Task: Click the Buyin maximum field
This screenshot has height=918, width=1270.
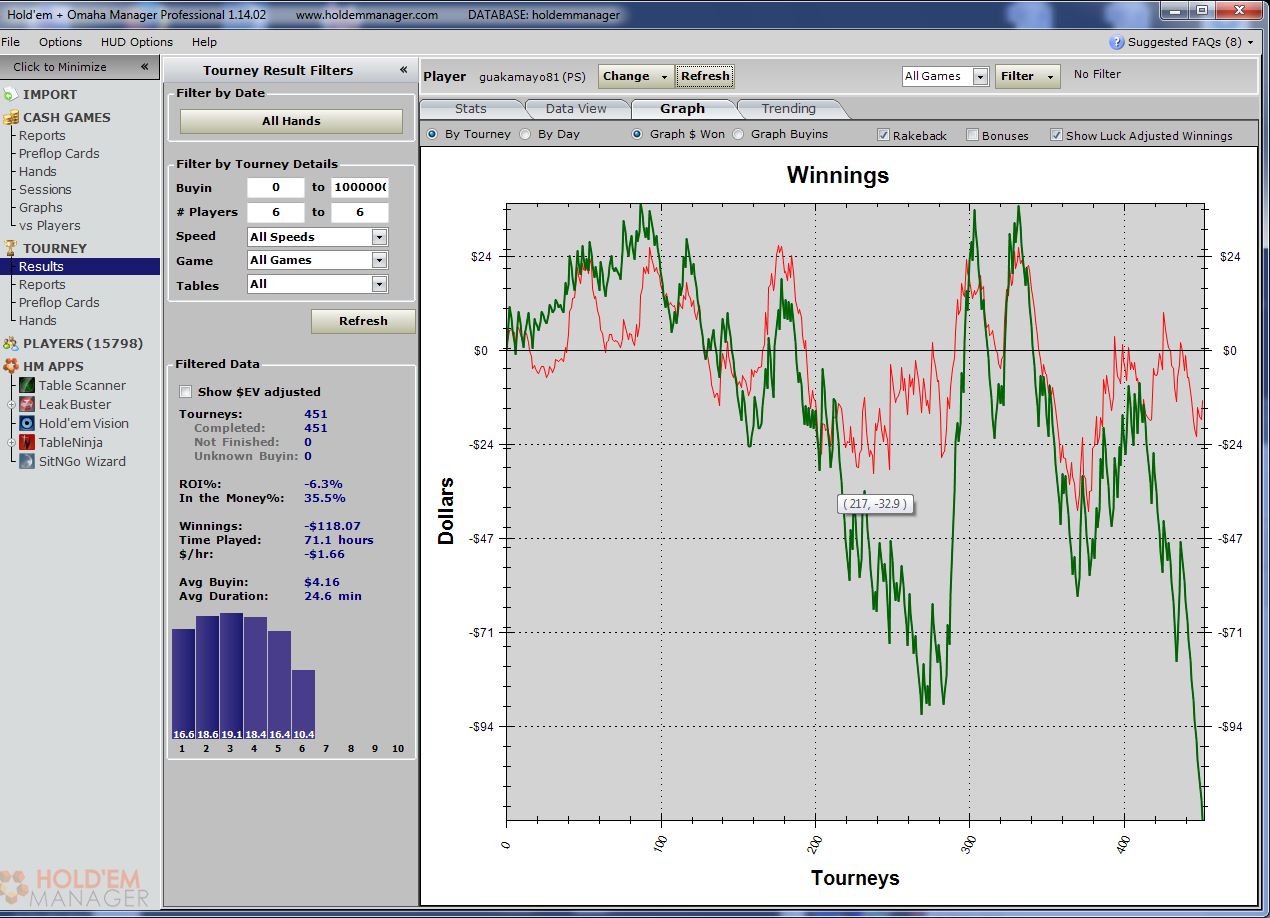Action: pyautogui.click(x=360, y=187)
